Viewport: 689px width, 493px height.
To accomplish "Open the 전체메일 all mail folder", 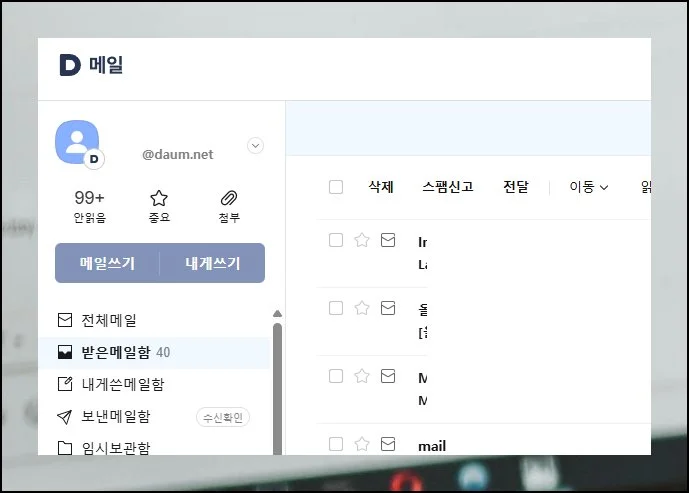I will click(x=109, y=321).
